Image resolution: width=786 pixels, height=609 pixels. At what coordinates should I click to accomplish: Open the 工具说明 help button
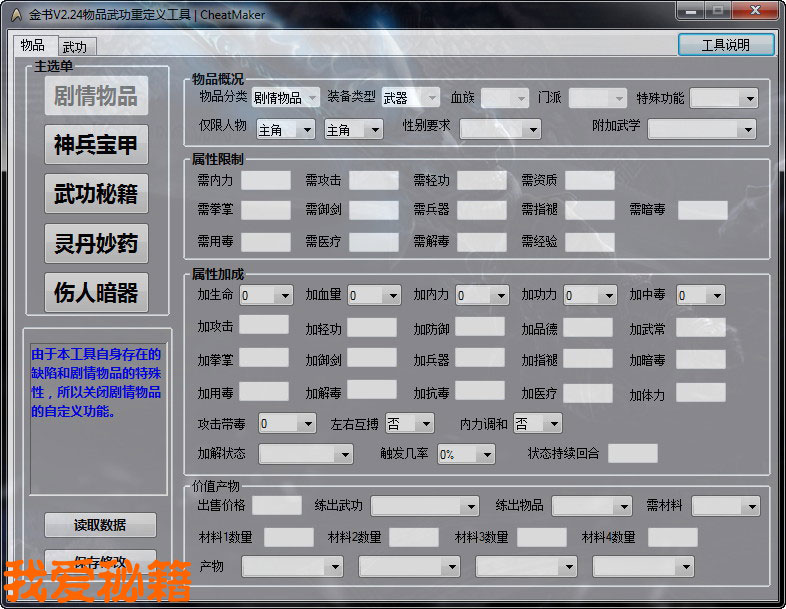(x=725, y=45)
